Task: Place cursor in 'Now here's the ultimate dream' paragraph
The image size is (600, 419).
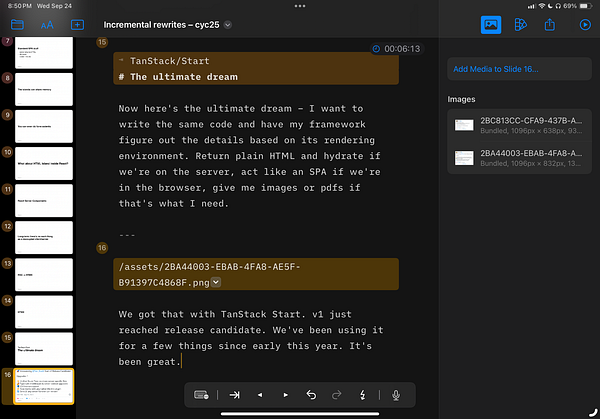Action: click(x=249, y=156)
